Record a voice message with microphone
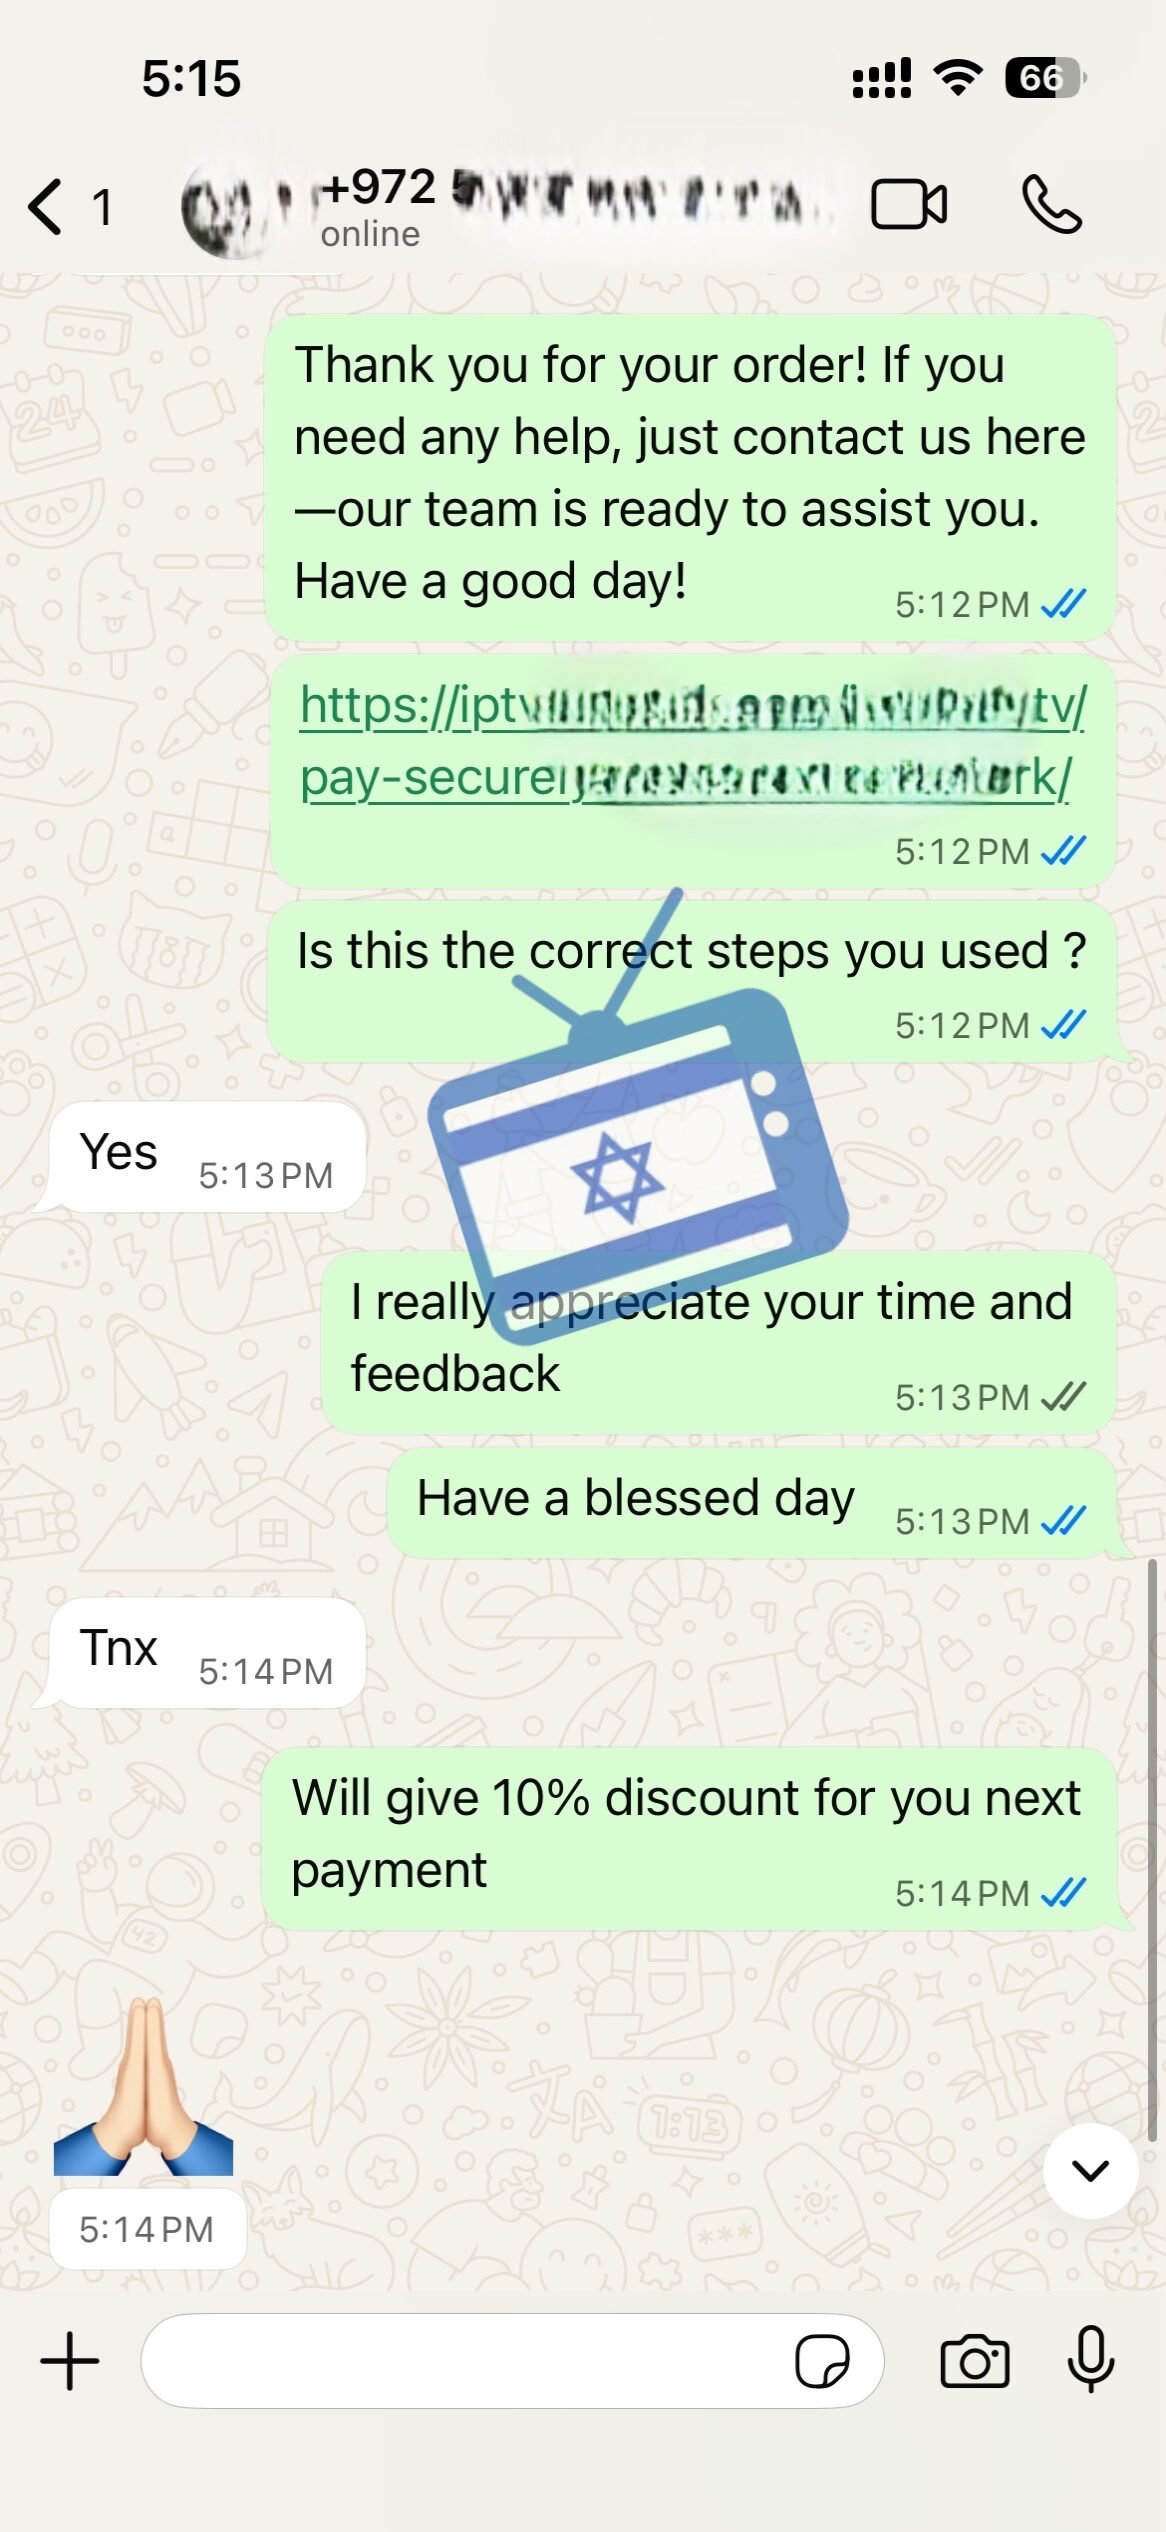The width and height of the screenshot is (1166, 2532). pos(1091,2359)
